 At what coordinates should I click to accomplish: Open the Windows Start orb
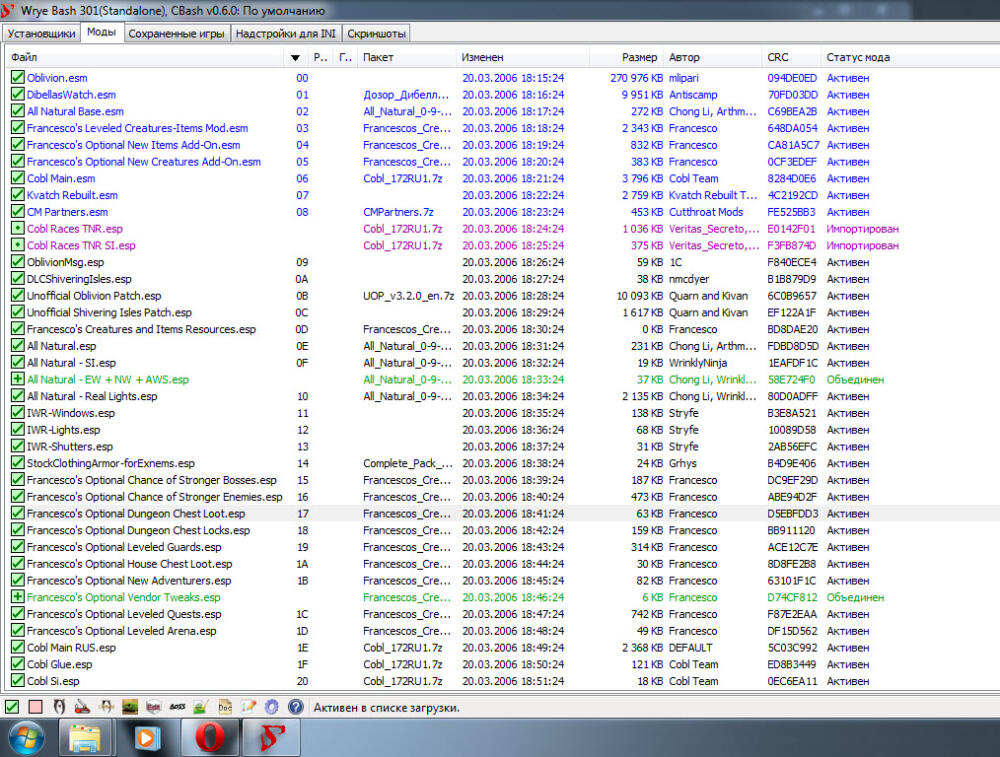tap(26, 739)
